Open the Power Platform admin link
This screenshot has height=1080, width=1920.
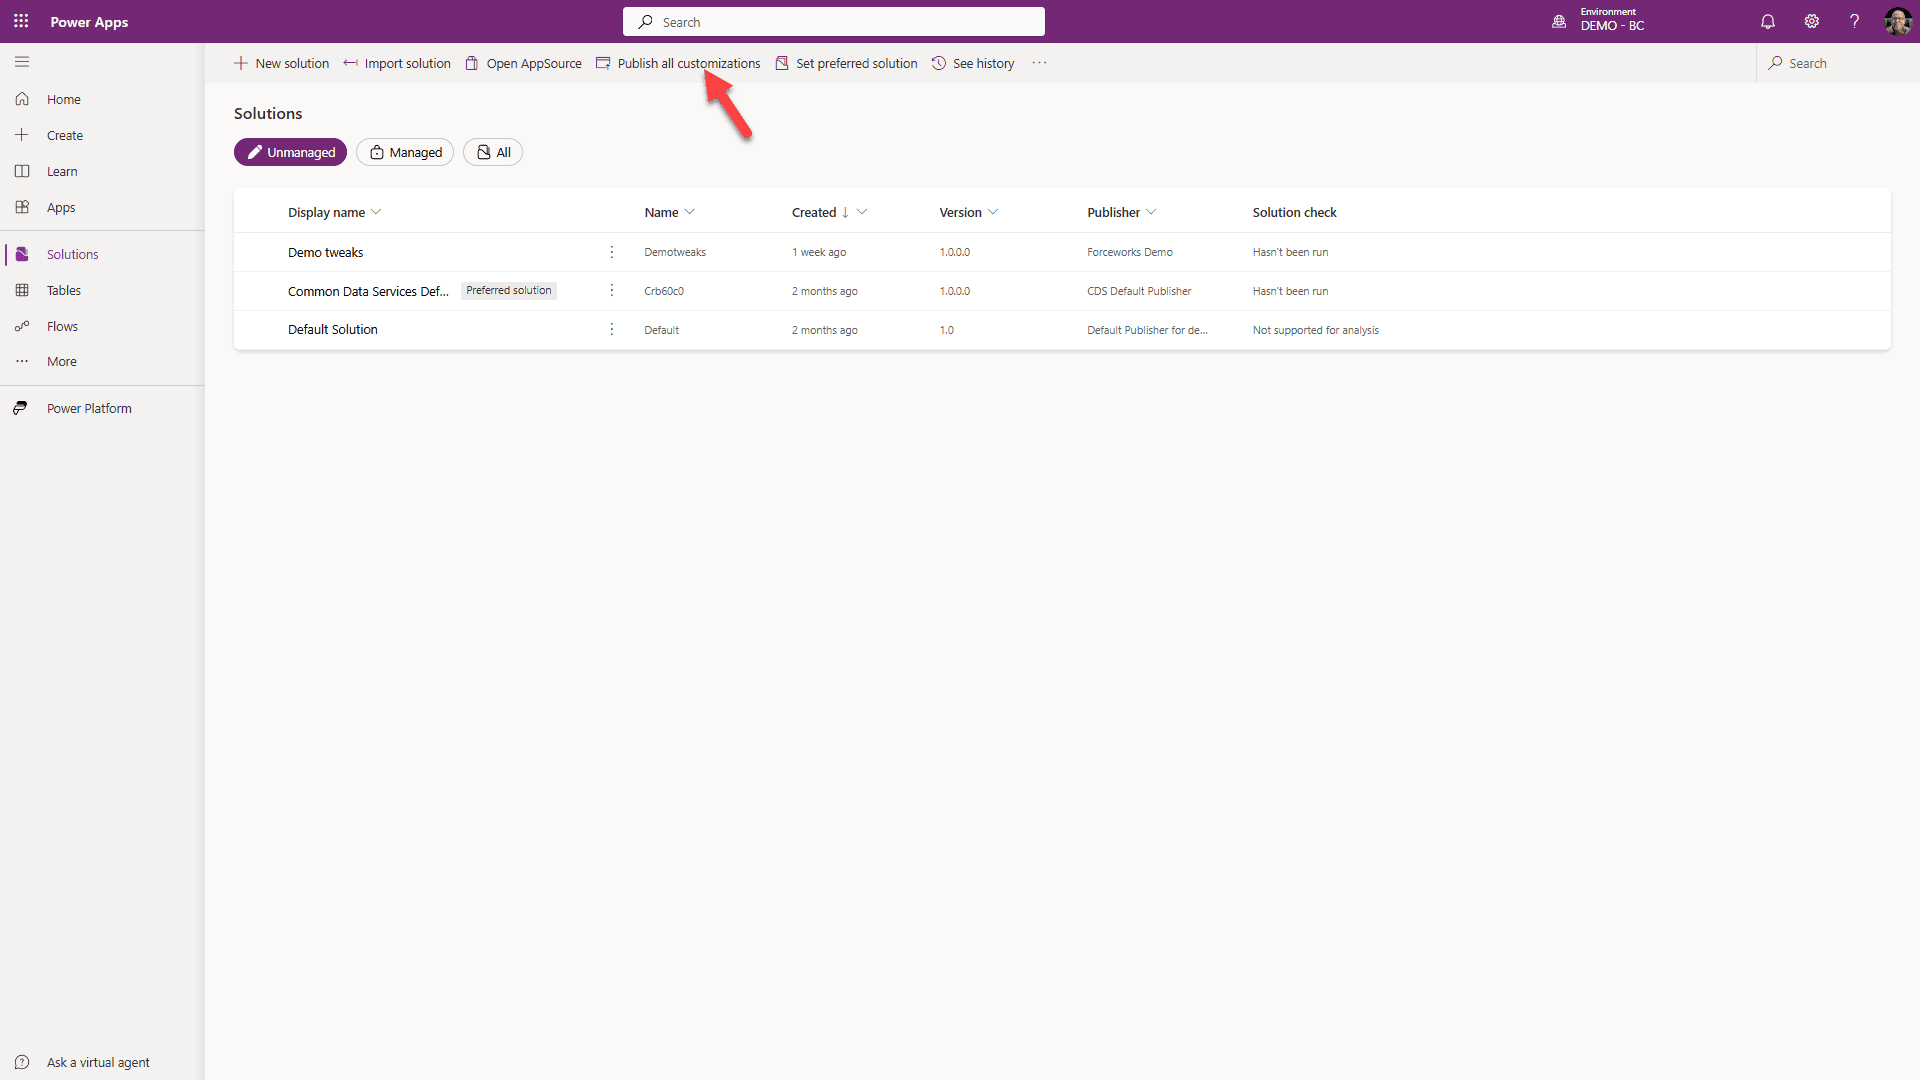pyautogui.click(x=90, y=408)
